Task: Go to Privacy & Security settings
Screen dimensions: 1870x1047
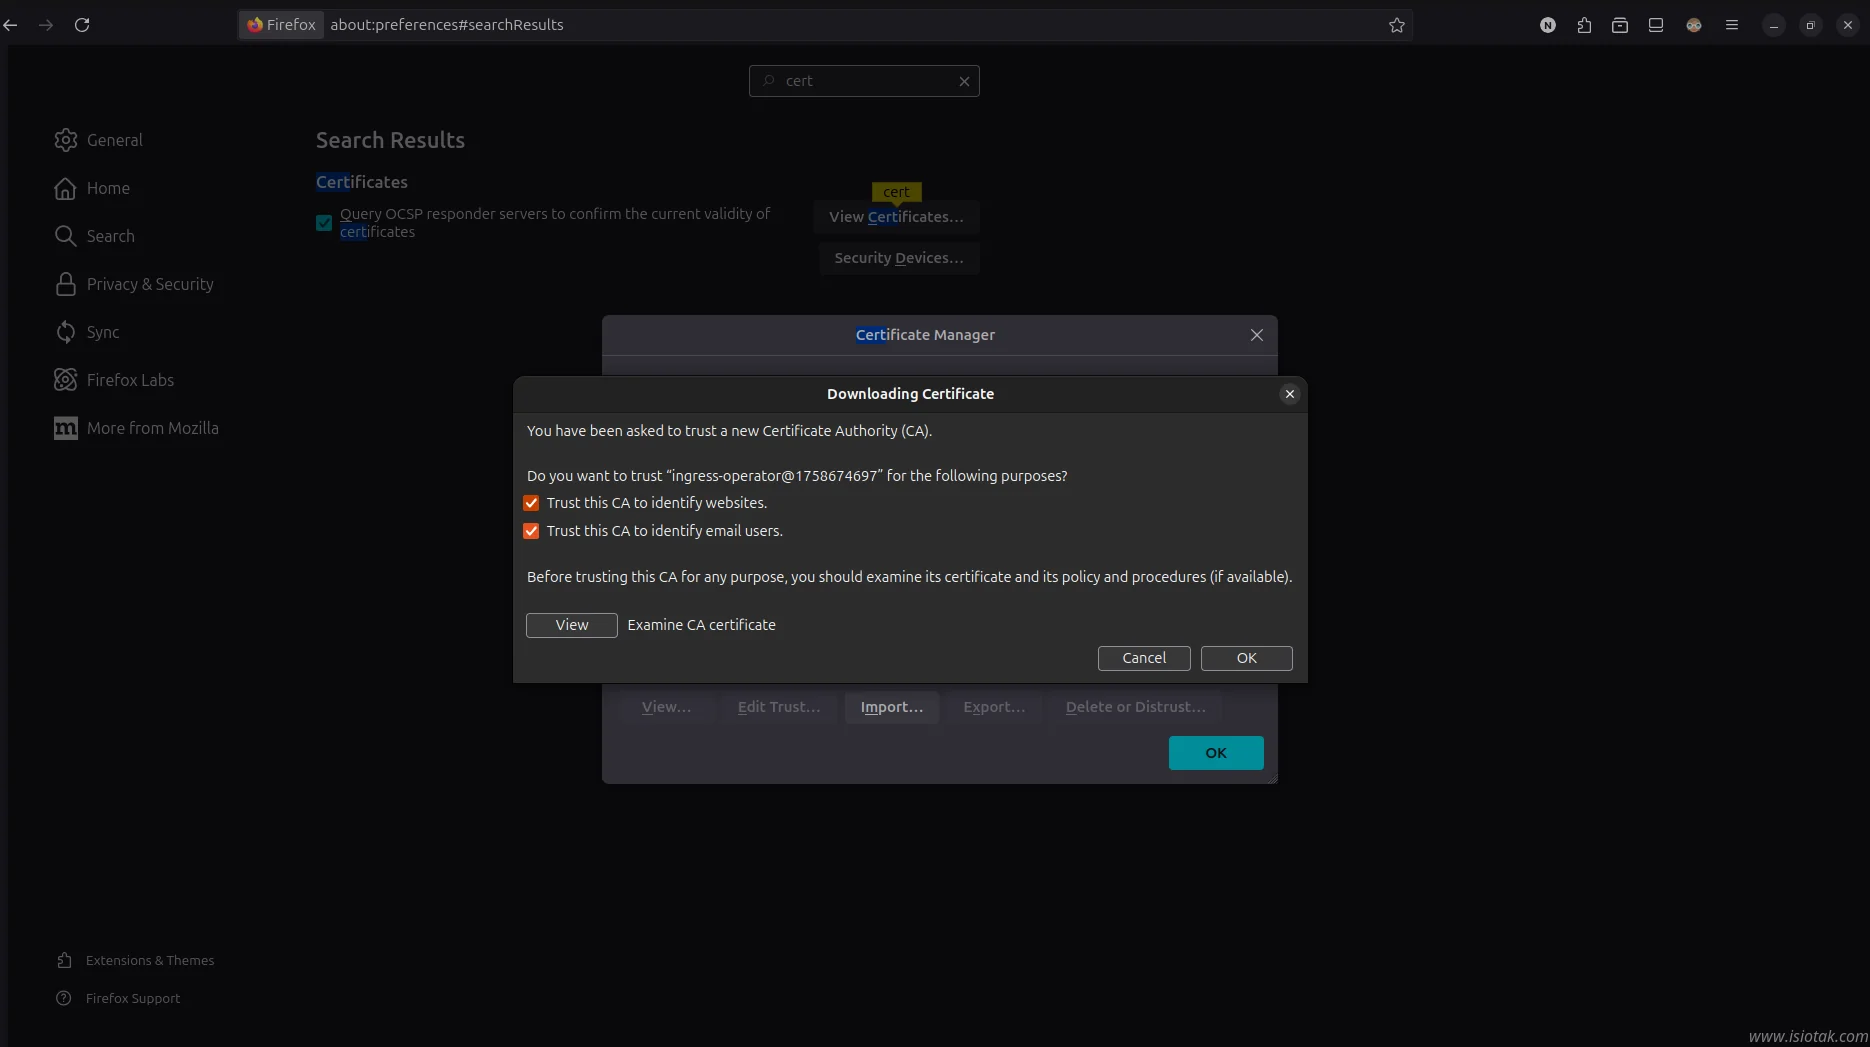Action: pyautogui.click(x=134, y=284)
